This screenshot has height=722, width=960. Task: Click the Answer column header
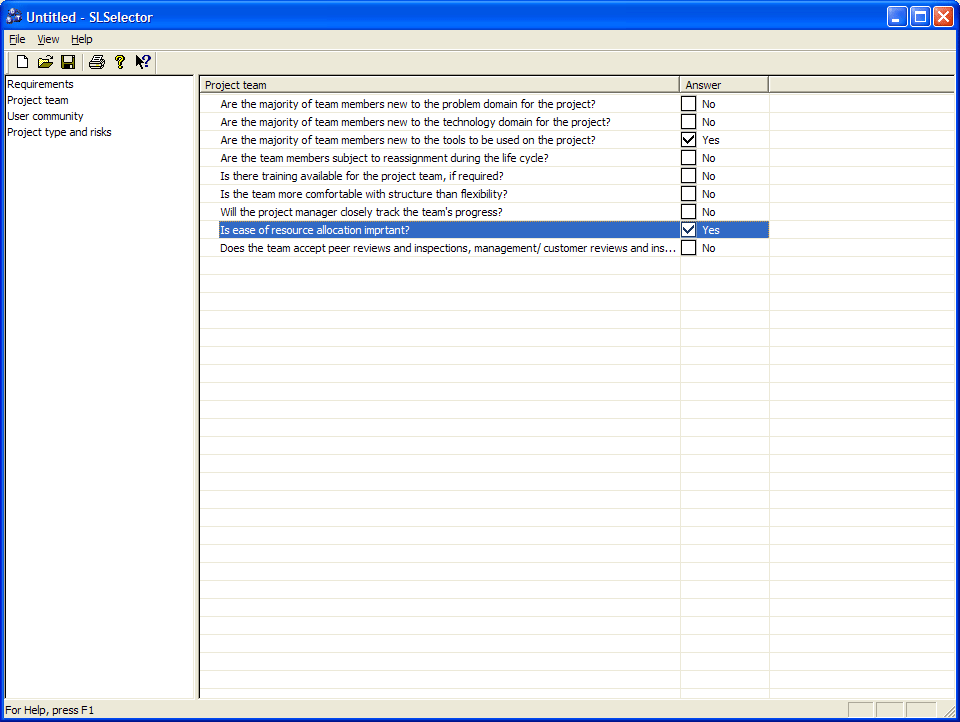point(724,85)
